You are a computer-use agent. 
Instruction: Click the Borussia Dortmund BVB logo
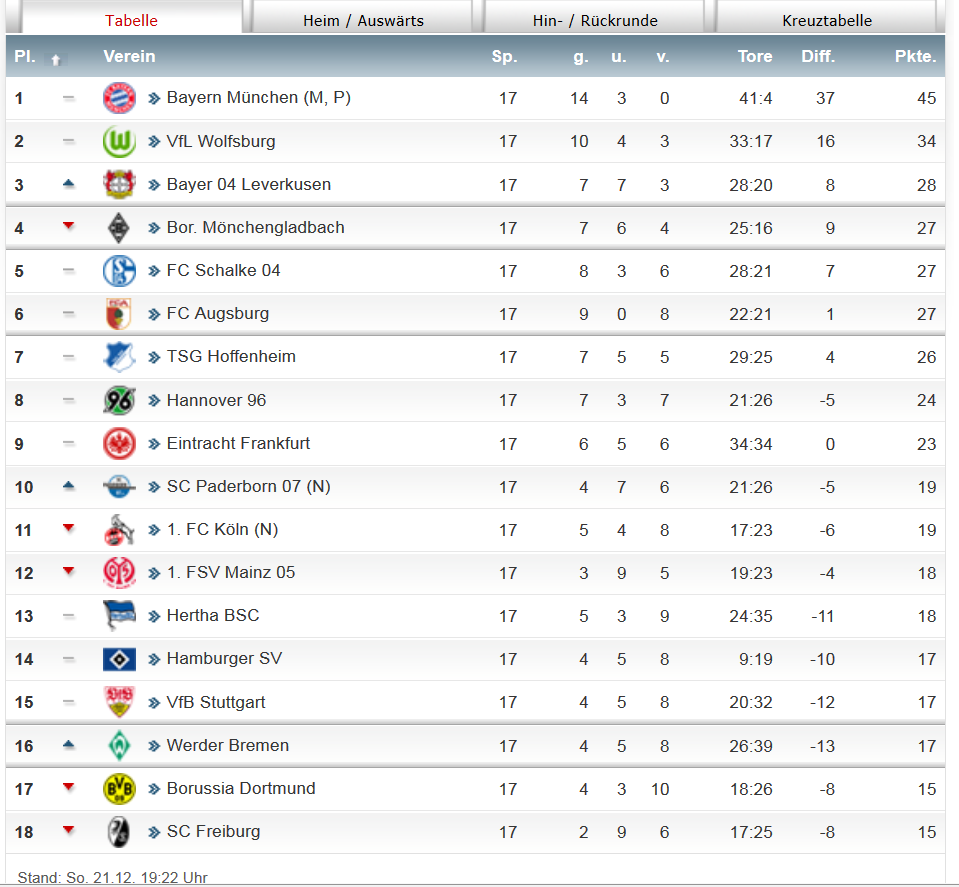pyautogui.click(x=119, y=788)
